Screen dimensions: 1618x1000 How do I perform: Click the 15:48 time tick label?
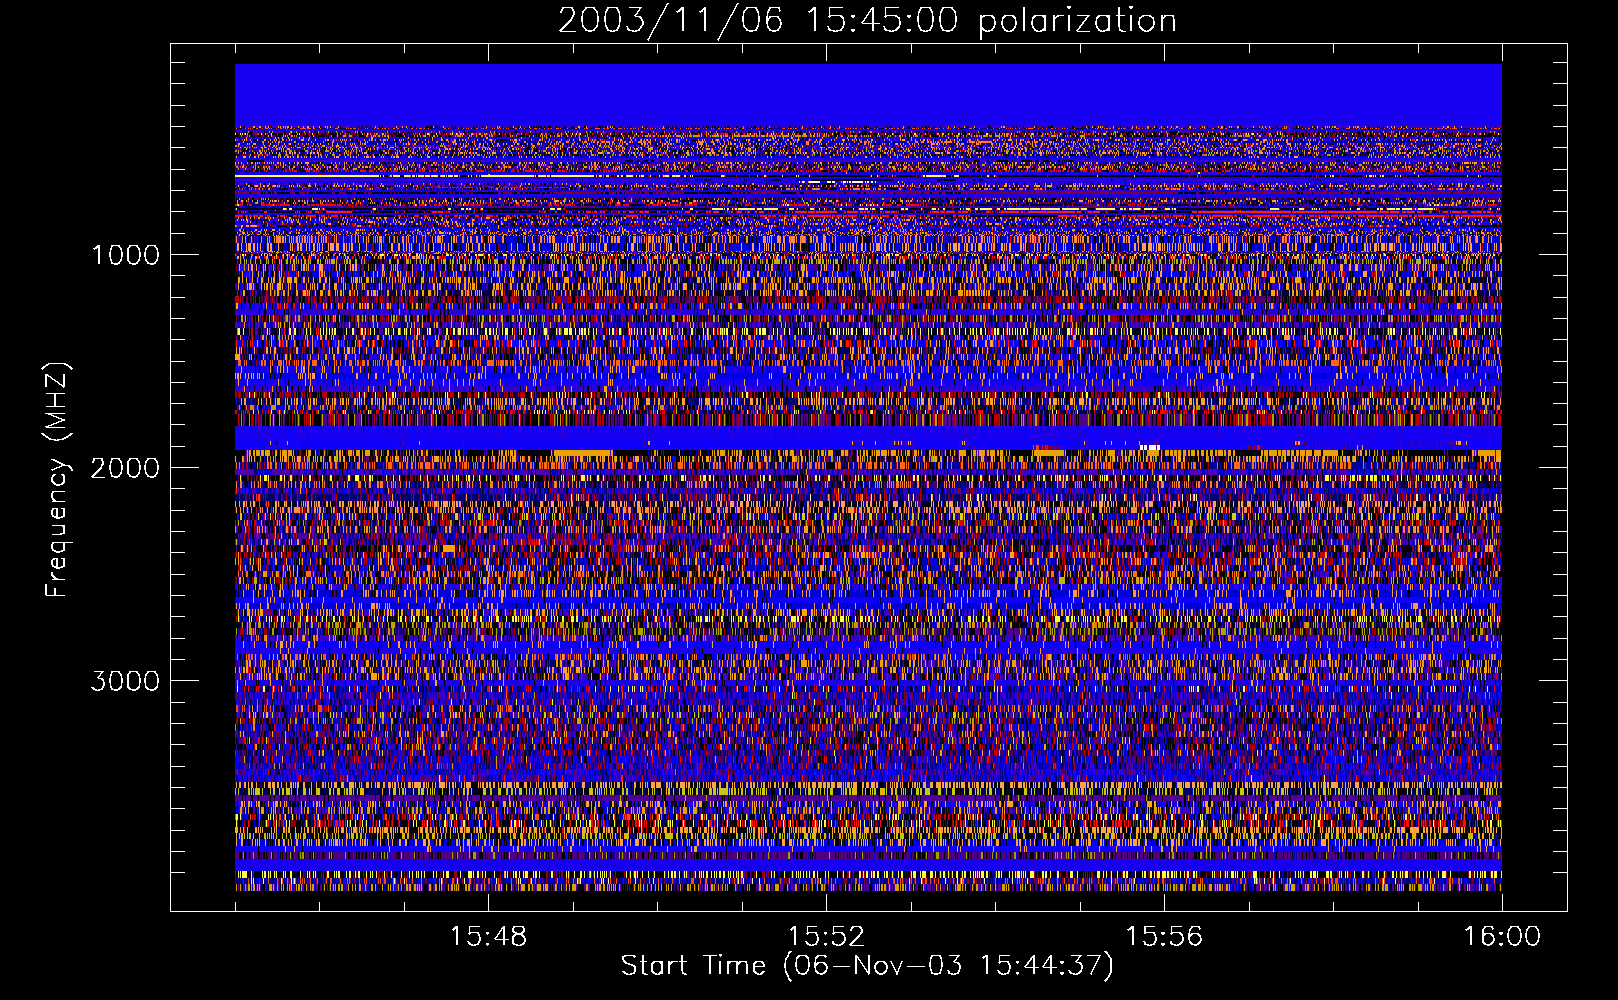[488, 937]
